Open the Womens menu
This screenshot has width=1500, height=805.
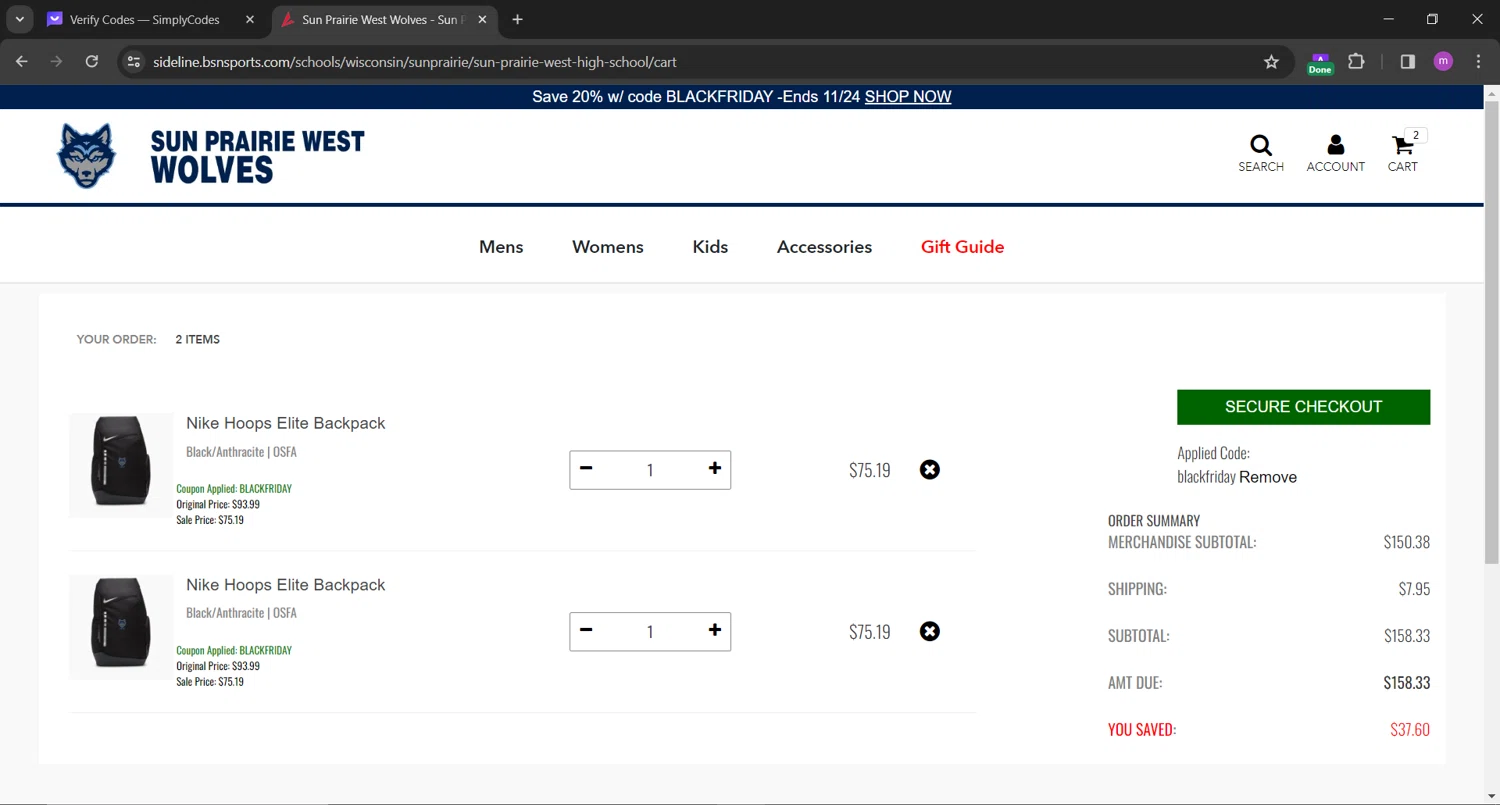608,247
